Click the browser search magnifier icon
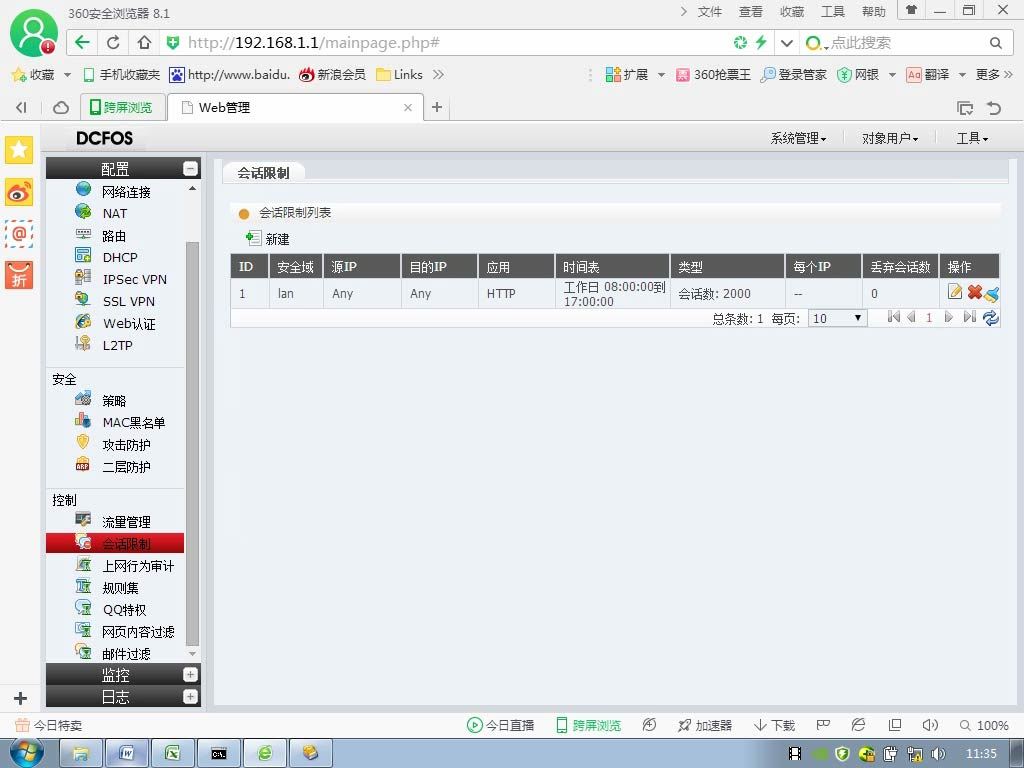This screenshot has width=1024, height=768. coord(995,43)
